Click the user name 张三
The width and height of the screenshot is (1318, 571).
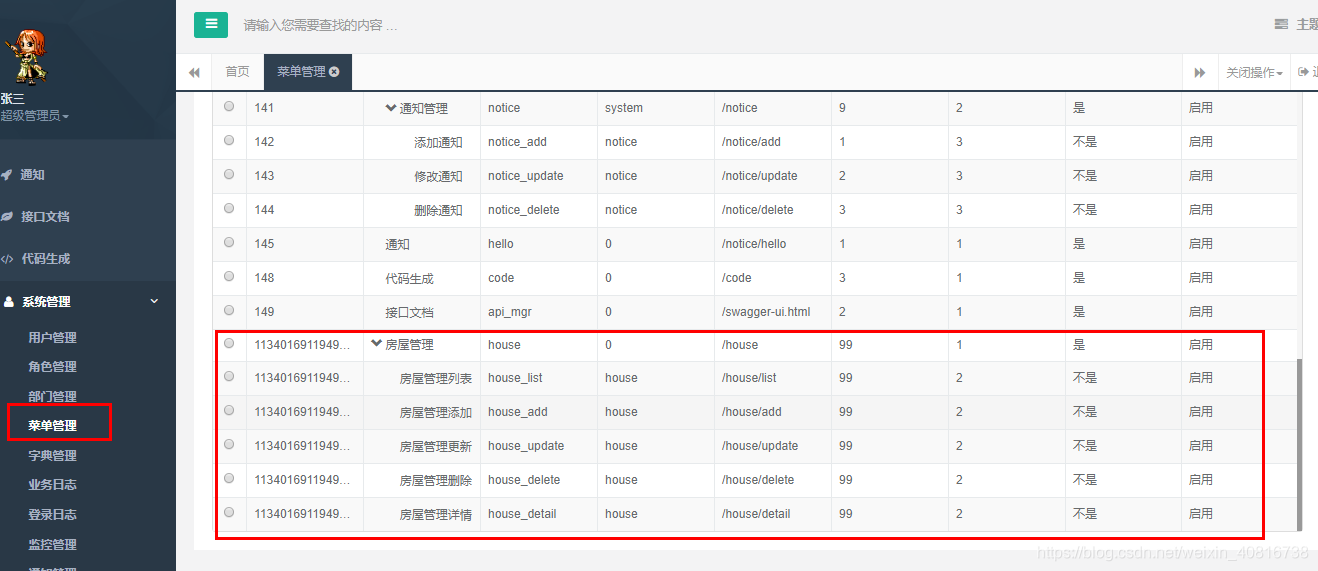coord(12,99)
